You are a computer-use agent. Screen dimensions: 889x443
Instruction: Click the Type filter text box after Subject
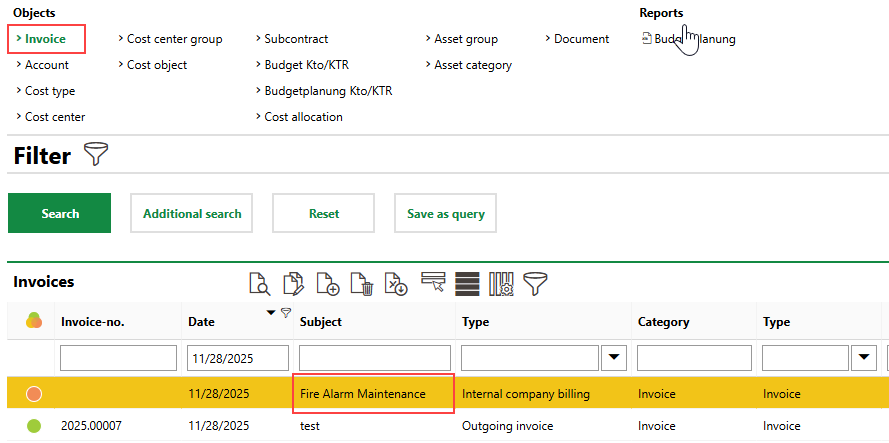tap(530, 358)
